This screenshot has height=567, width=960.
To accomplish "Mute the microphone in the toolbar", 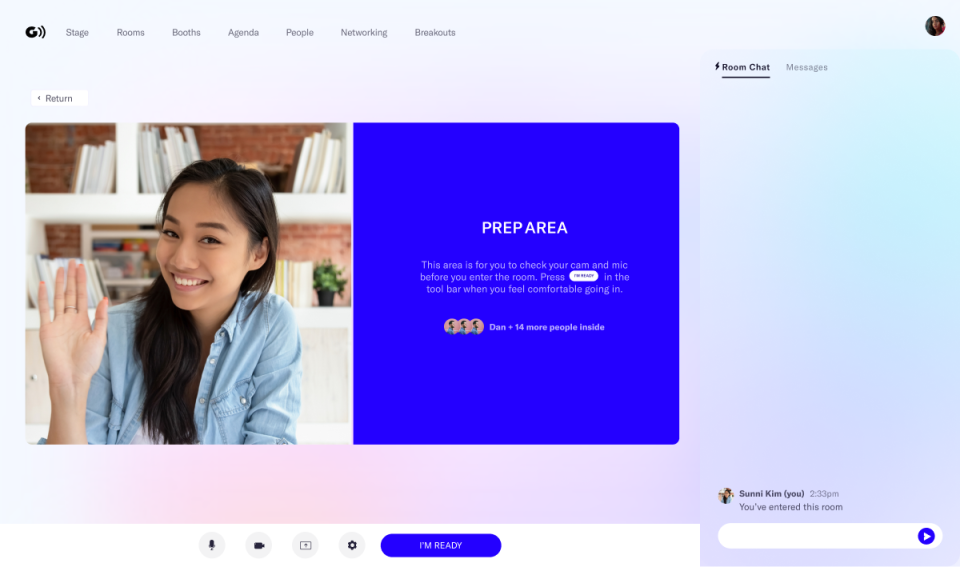I will click(212, 545).
